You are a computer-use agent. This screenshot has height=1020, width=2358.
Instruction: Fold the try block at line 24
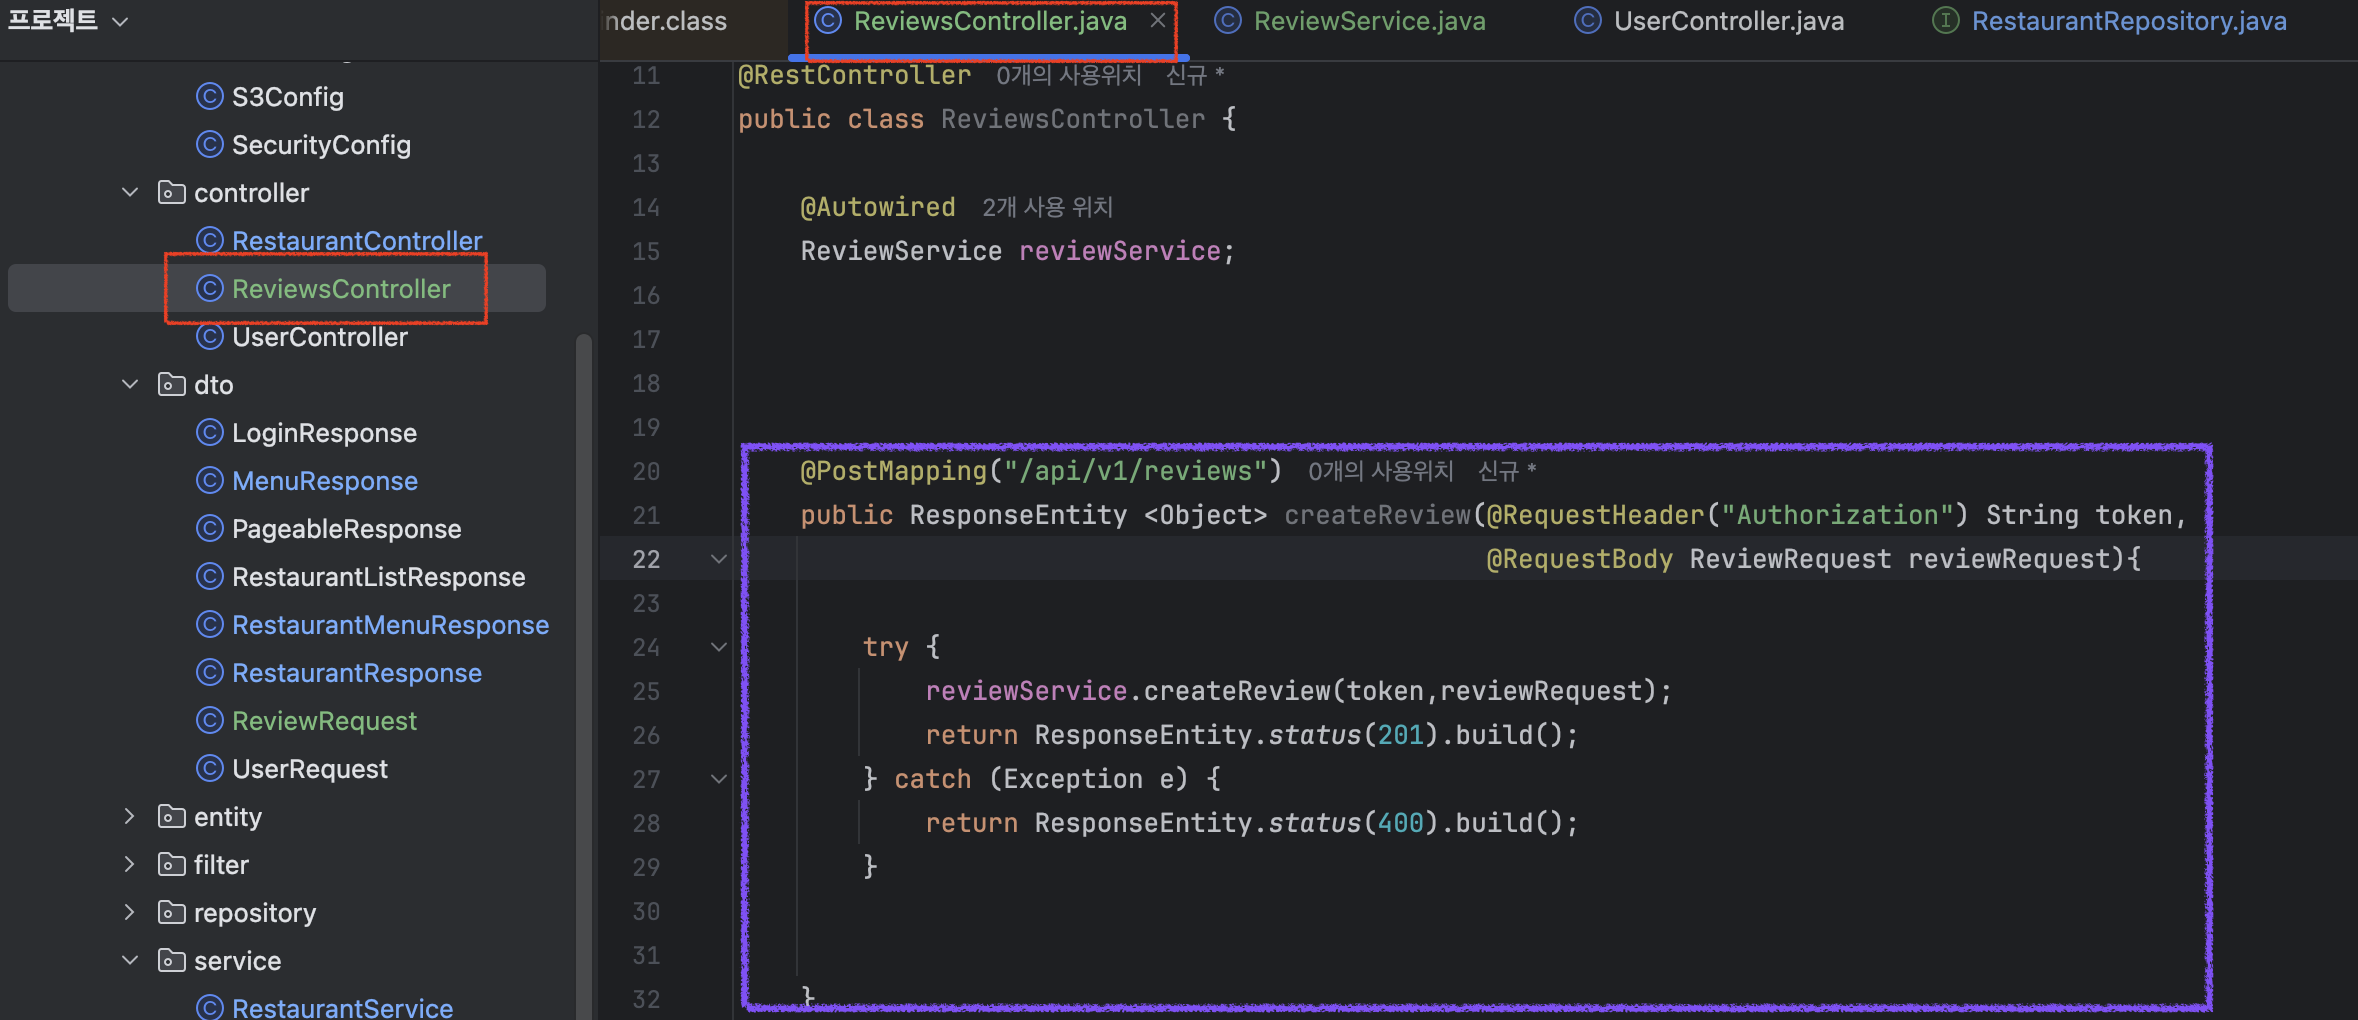coord(718,647)
